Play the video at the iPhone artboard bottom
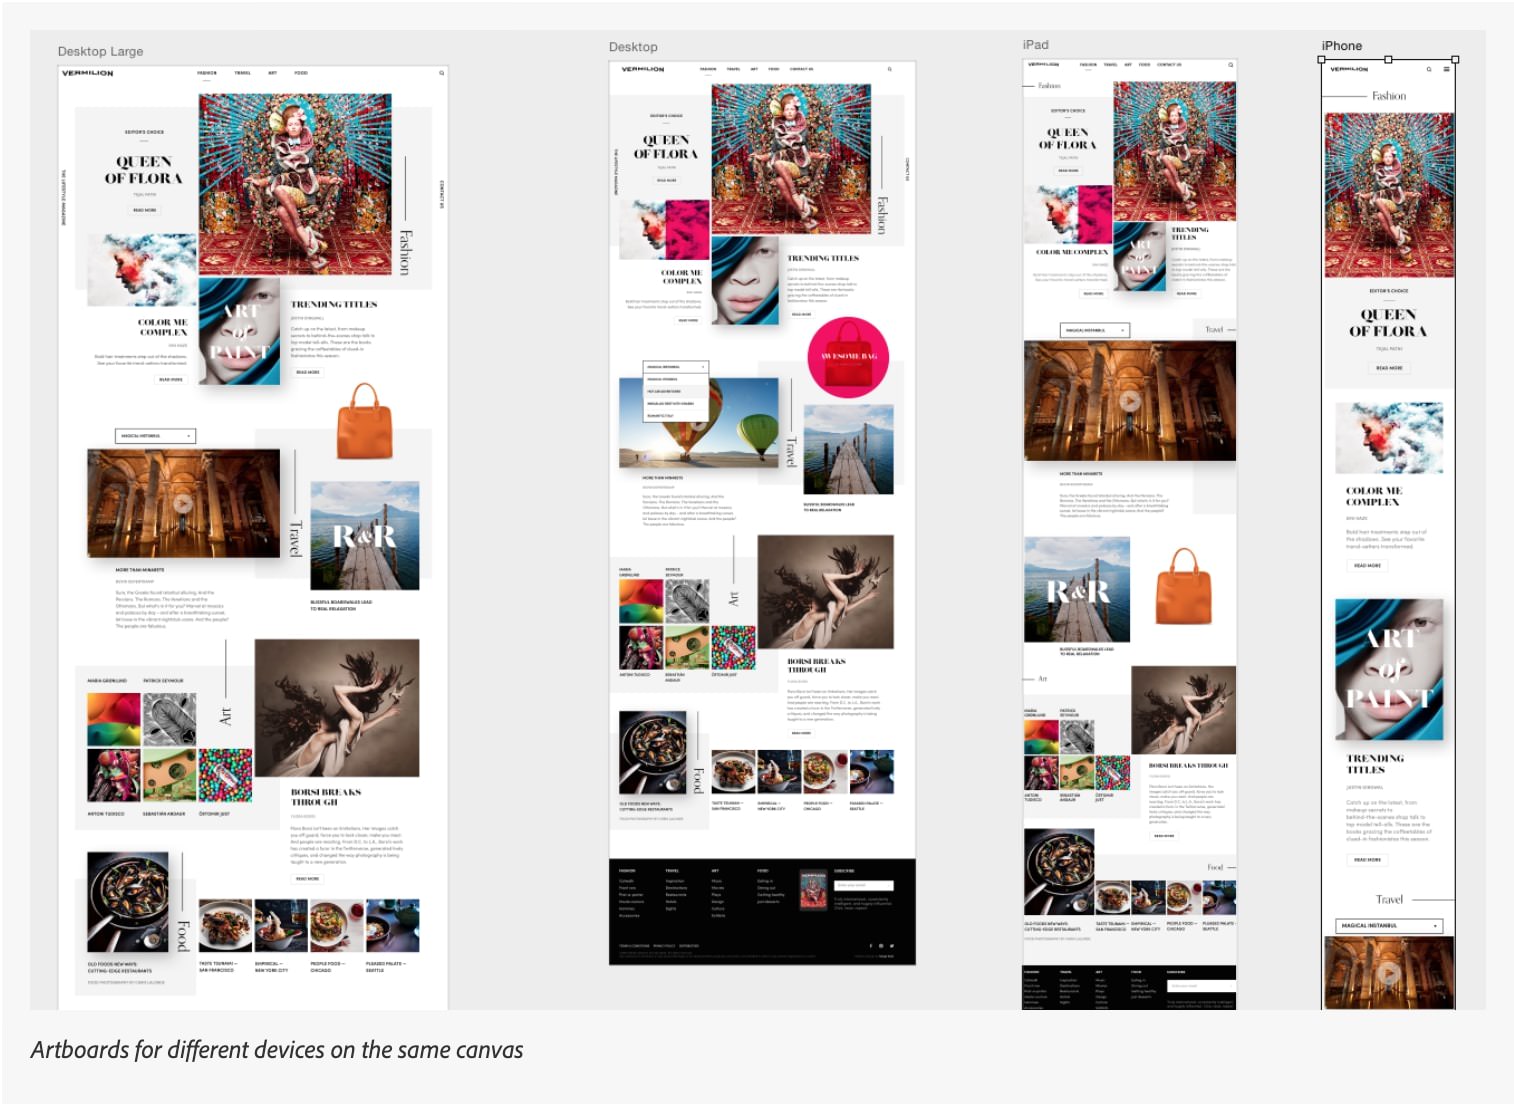Screen dimensions: 1514x1104 (x=1389, y=972)
